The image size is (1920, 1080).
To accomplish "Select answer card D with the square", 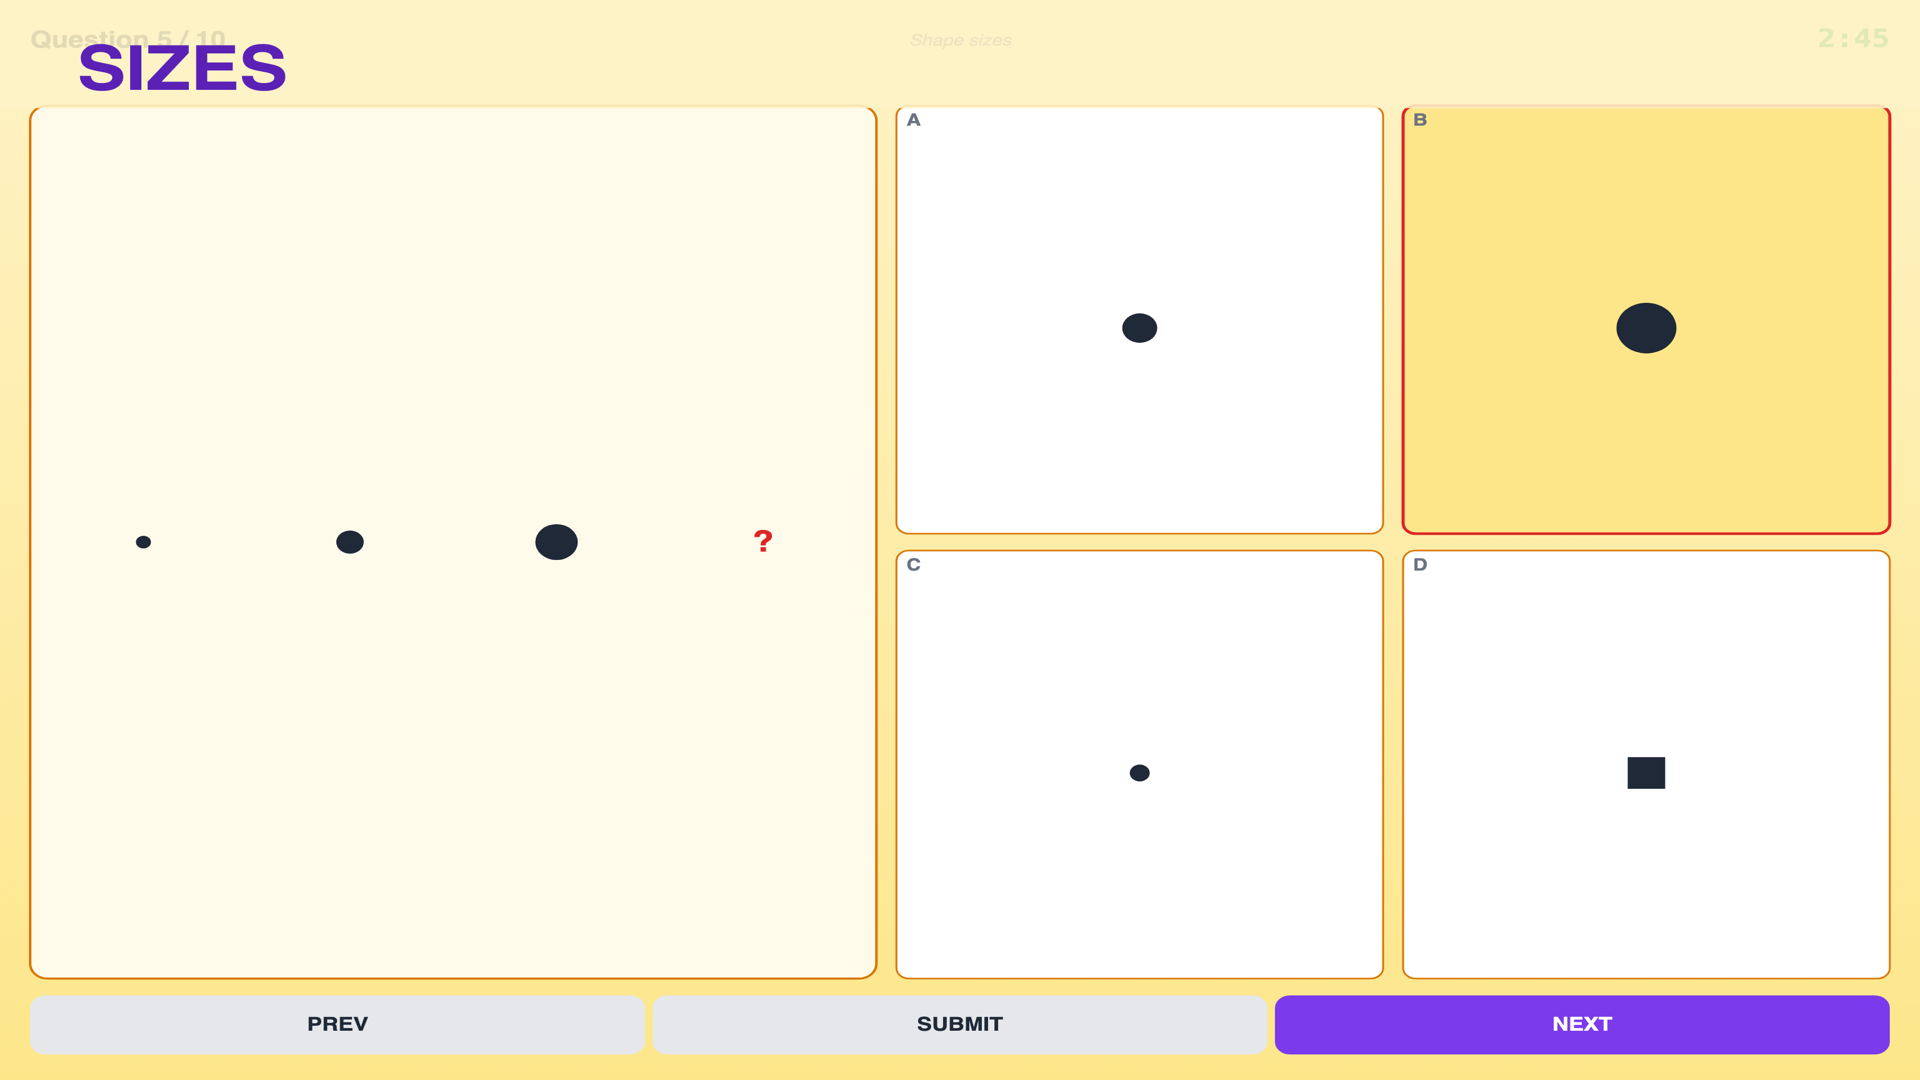I will click(x=1646, y=764).
